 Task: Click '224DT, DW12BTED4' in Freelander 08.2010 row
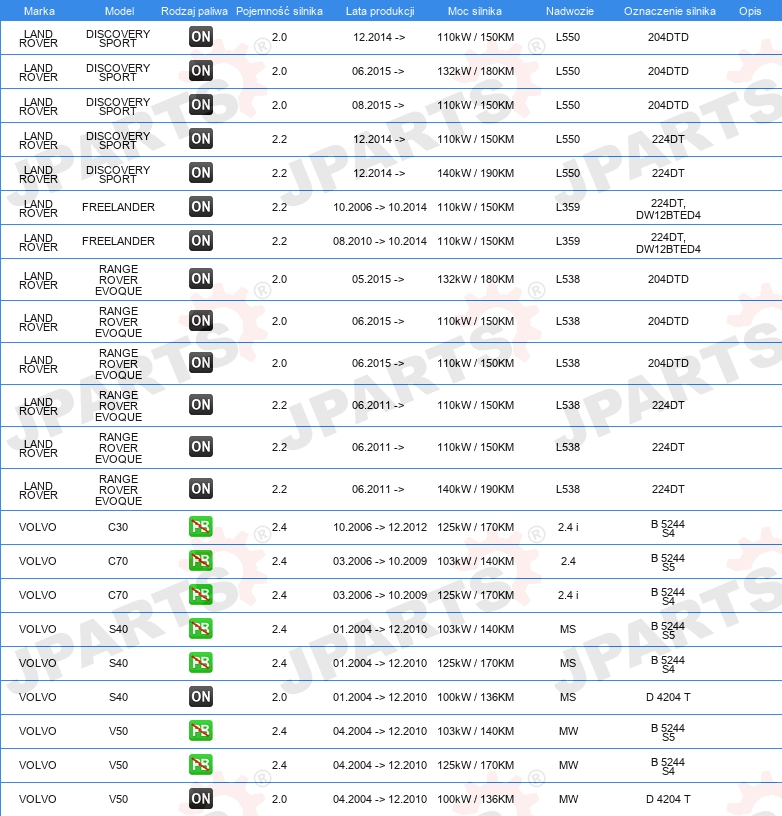pos(668,243)
